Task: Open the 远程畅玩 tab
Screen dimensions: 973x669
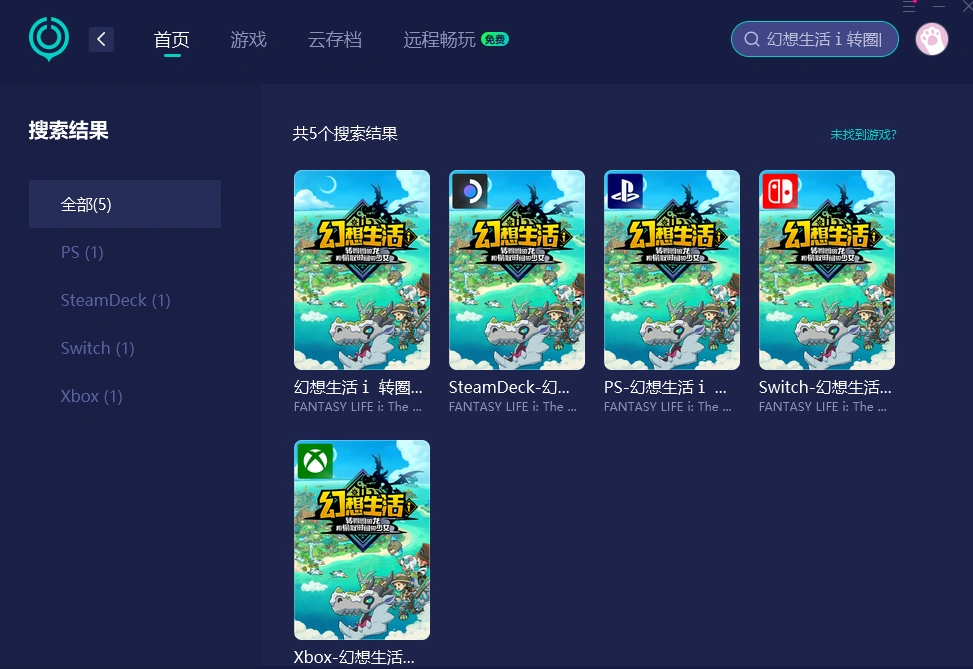Action: point(440,40)
